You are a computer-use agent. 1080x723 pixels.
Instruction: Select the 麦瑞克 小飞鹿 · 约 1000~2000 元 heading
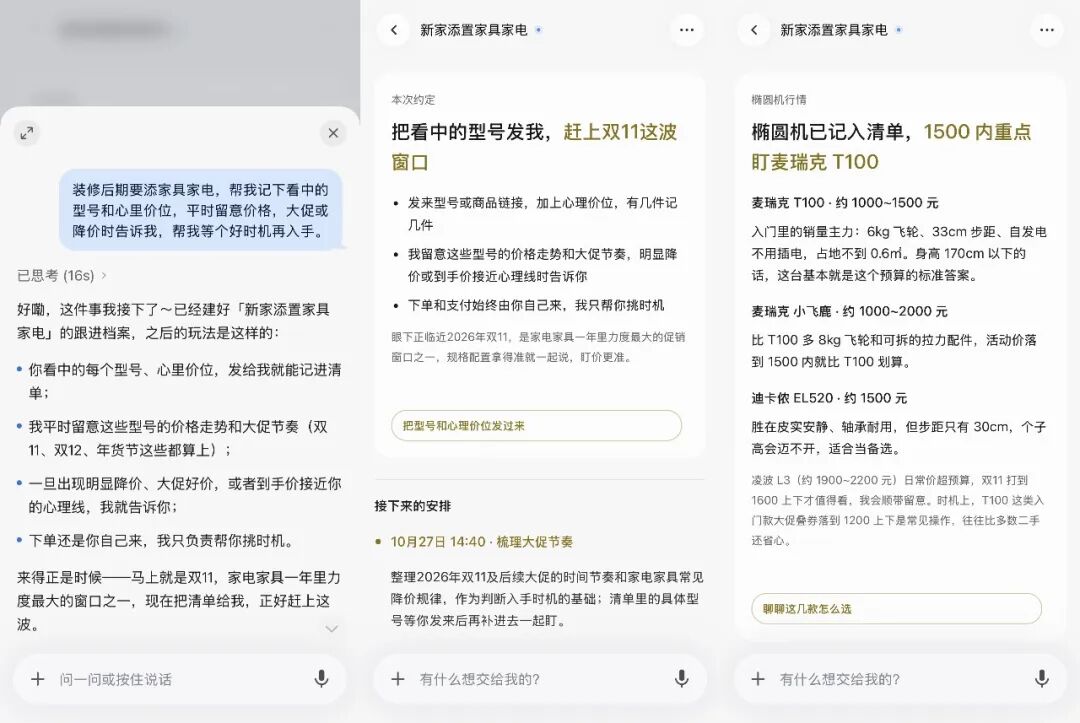[x=849, y=311]
